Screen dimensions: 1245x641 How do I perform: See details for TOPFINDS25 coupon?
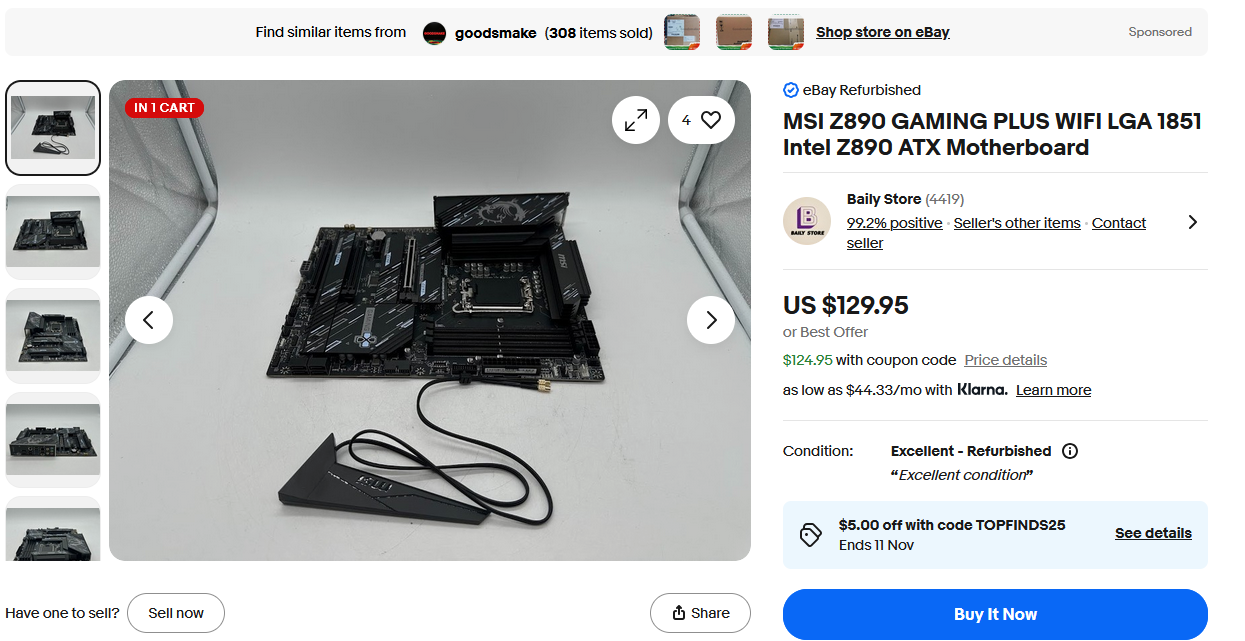[x=1154, y=533]
